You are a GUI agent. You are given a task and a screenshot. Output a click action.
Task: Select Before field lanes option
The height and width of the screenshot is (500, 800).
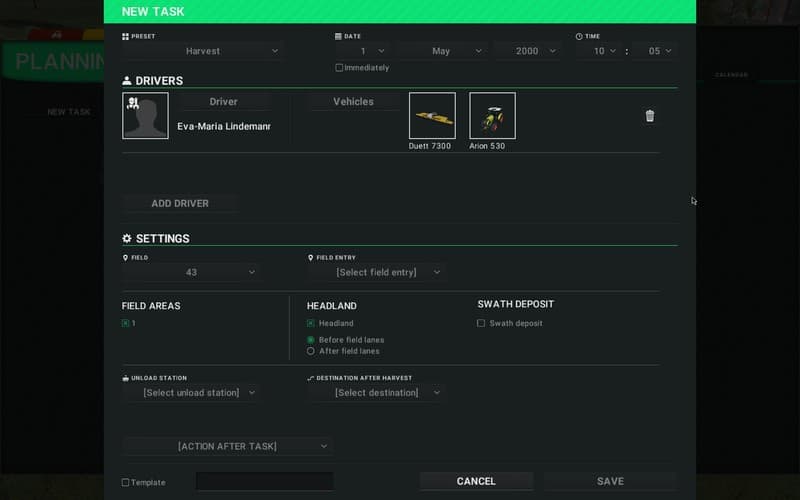pyautogui.click(x=311, y=340)
